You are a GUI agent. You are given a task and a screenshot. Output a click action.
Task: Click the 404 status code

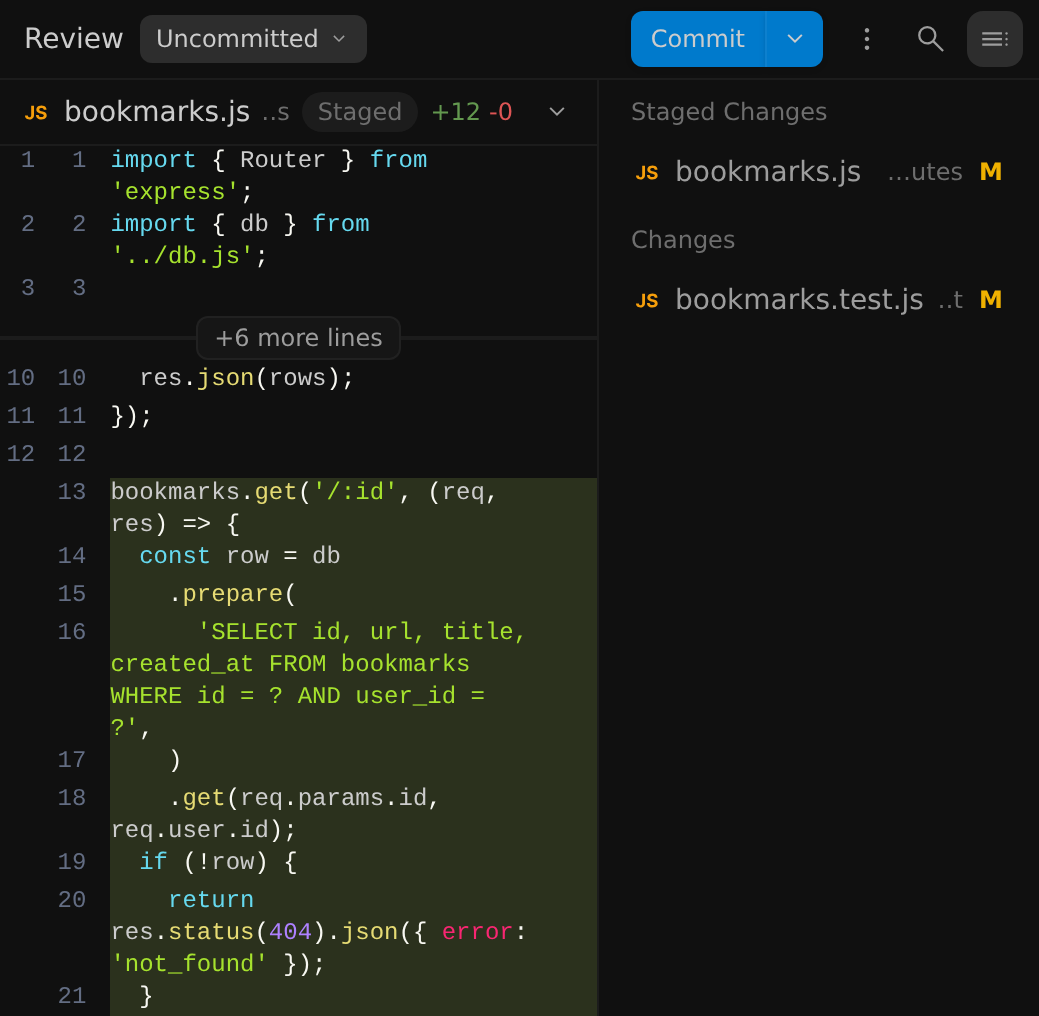tap(290, 932)
